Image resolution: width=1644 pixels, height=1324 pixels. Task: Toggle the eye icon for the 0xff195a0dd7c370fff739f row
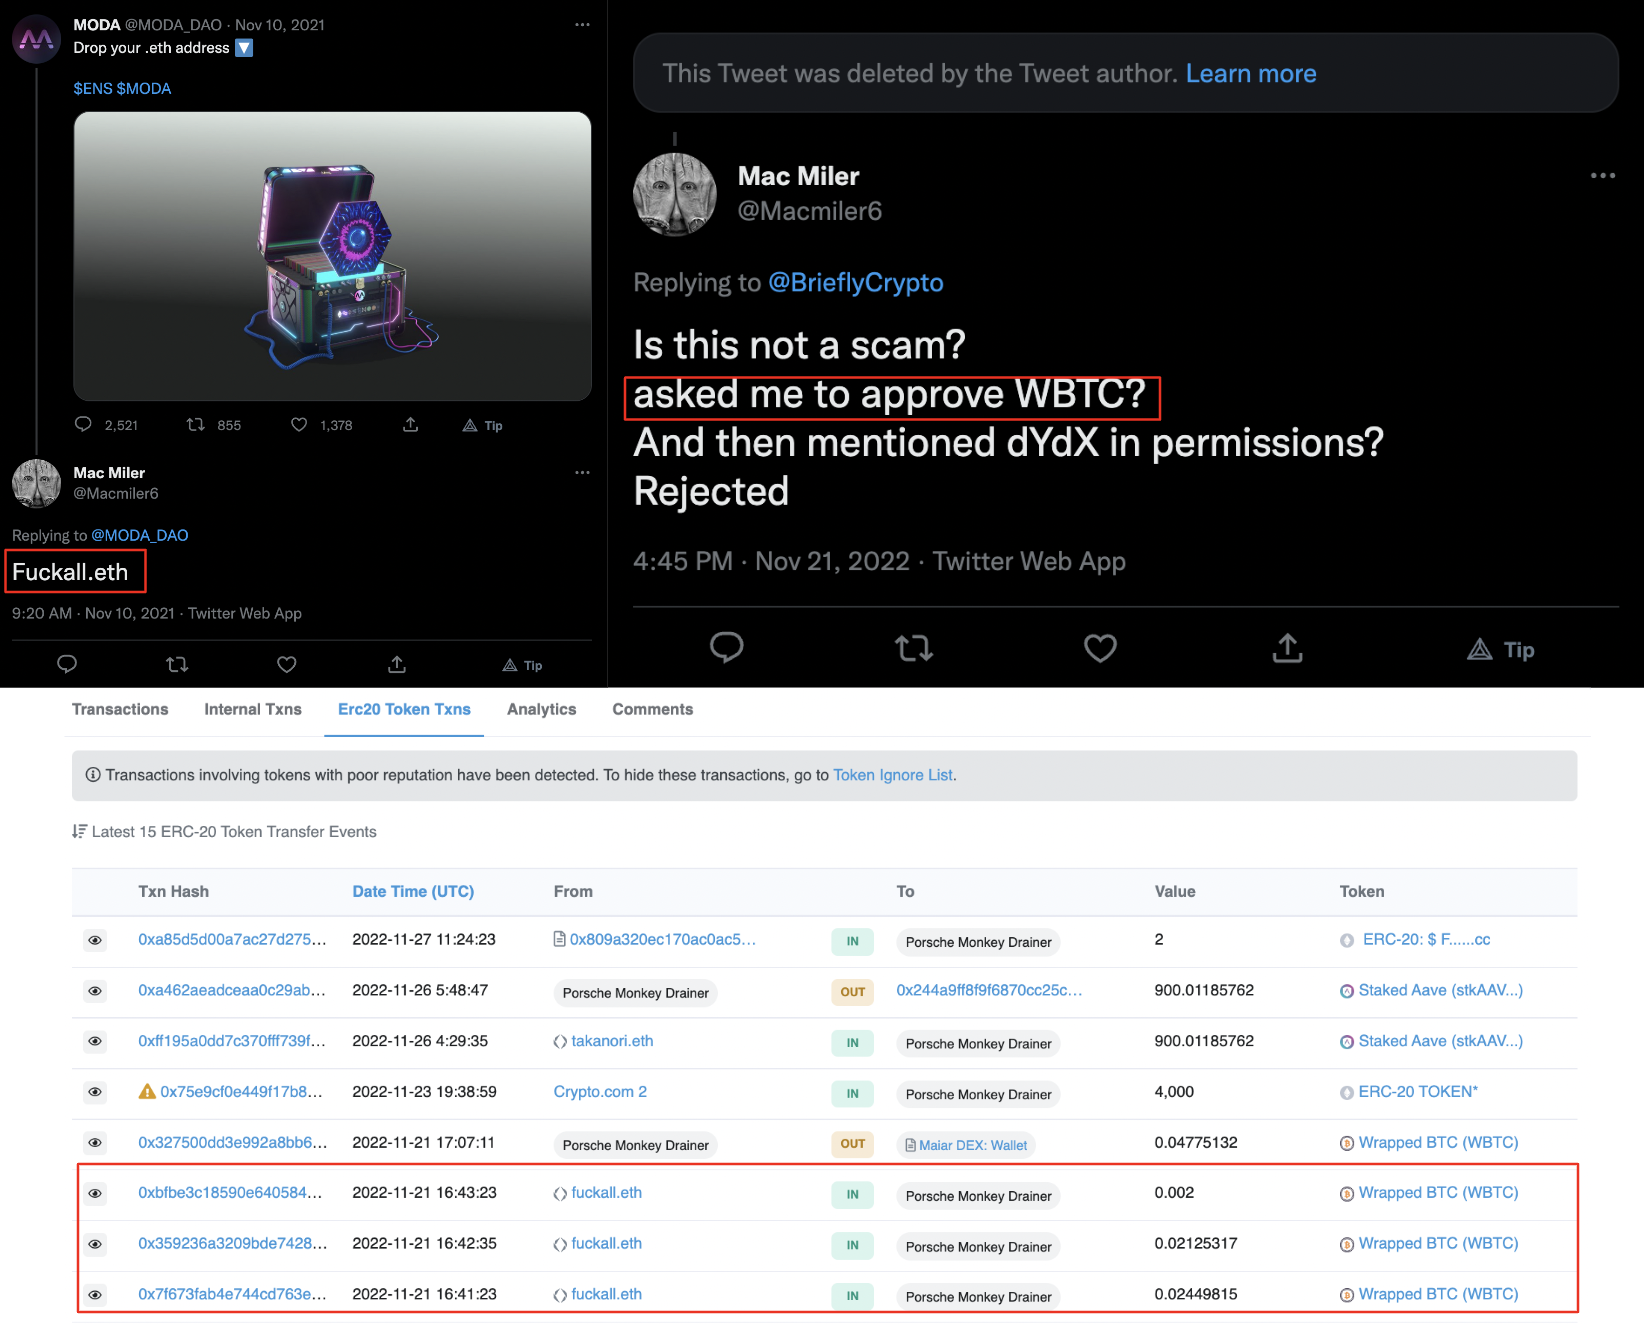pyautogui.click(x=95, y=1041)
